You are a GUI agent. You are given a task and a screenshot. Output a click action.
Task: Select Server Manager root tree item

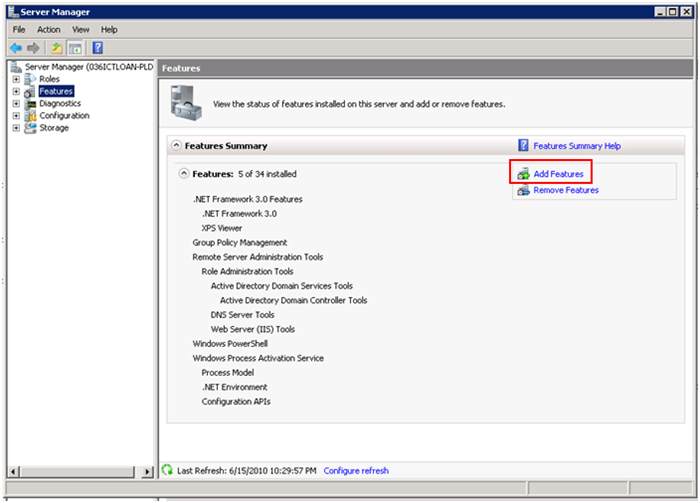point(89,67)
